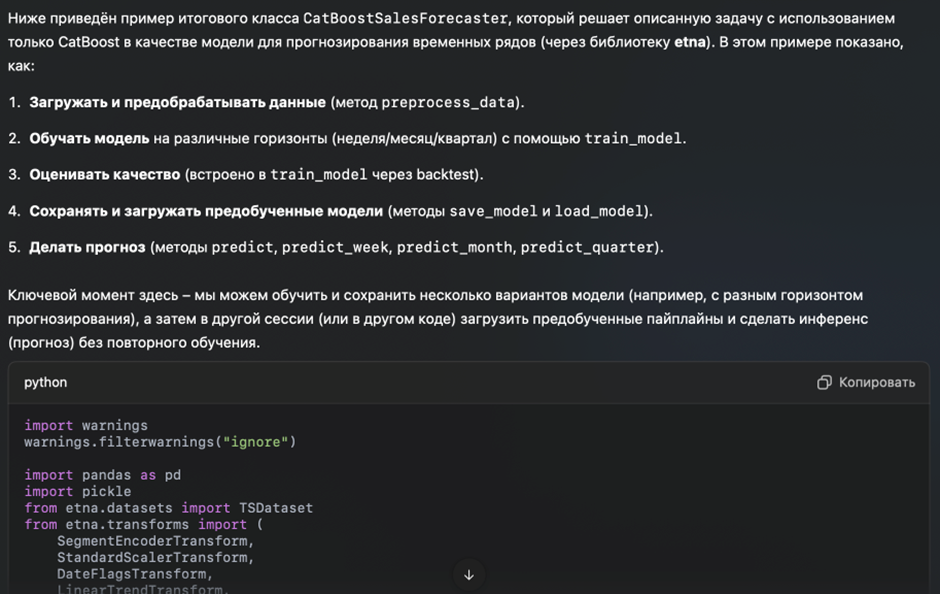The height and width of the screenshot is (594, 940).
Task: Click the bold "etna" library name
Action: (690, 42)
